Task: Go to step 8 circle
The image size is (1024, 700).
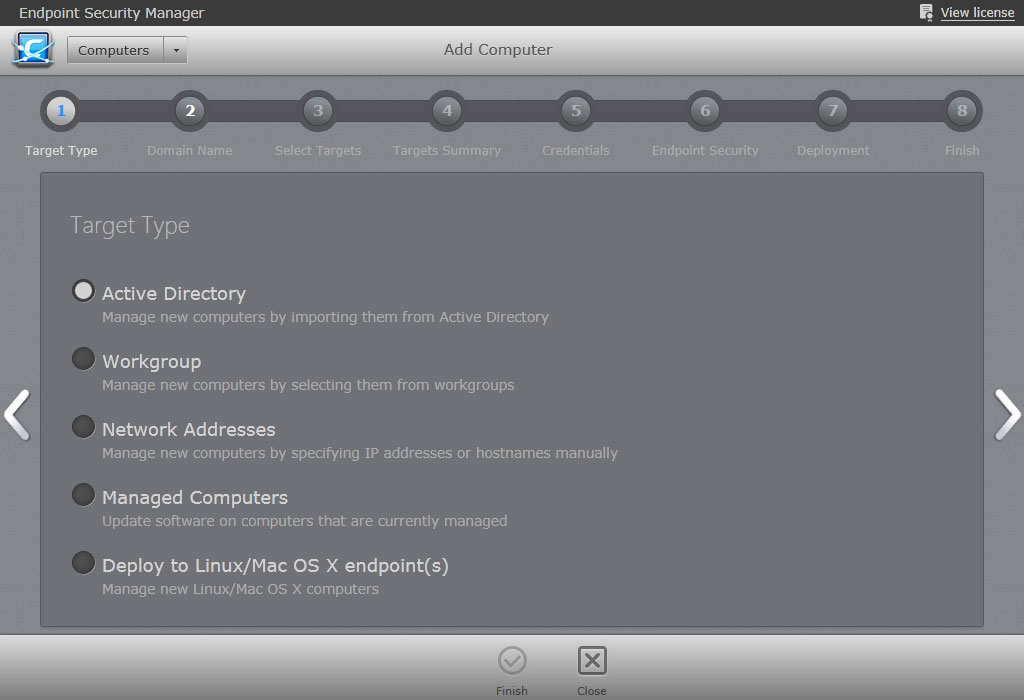Action: pyautogui.click(x=962, y=110)
